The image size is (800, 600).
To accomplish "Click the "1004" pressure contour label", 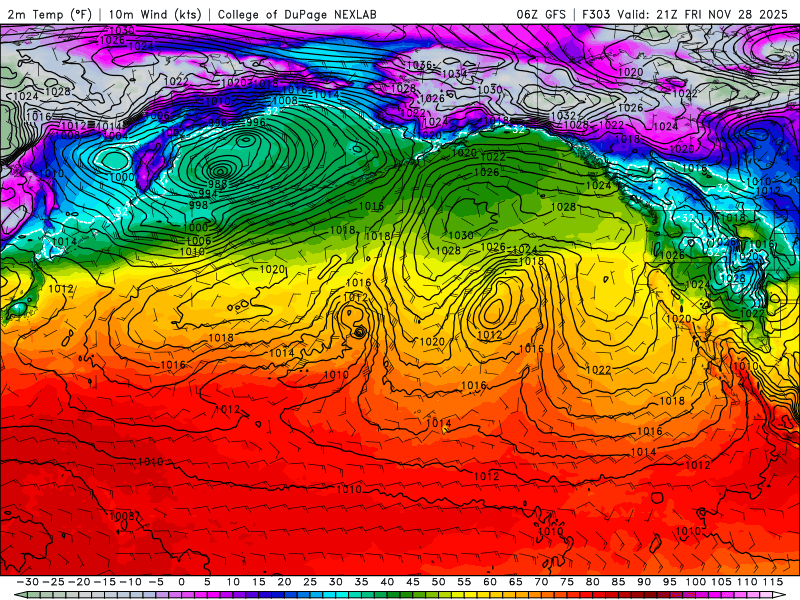I will [x=116, y=136].
